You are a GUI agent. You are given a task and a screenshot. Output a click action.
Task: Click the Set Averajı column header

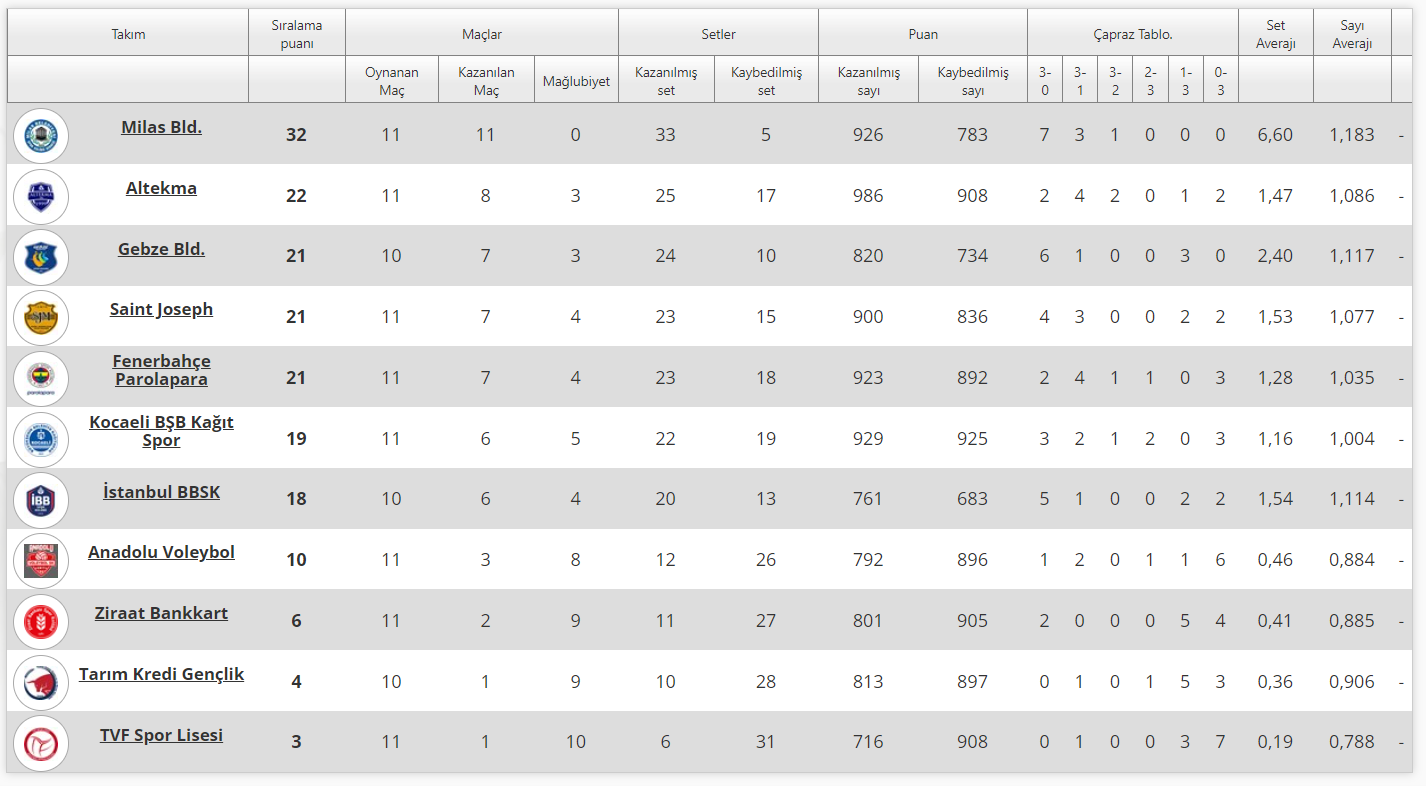[1275, 34]
